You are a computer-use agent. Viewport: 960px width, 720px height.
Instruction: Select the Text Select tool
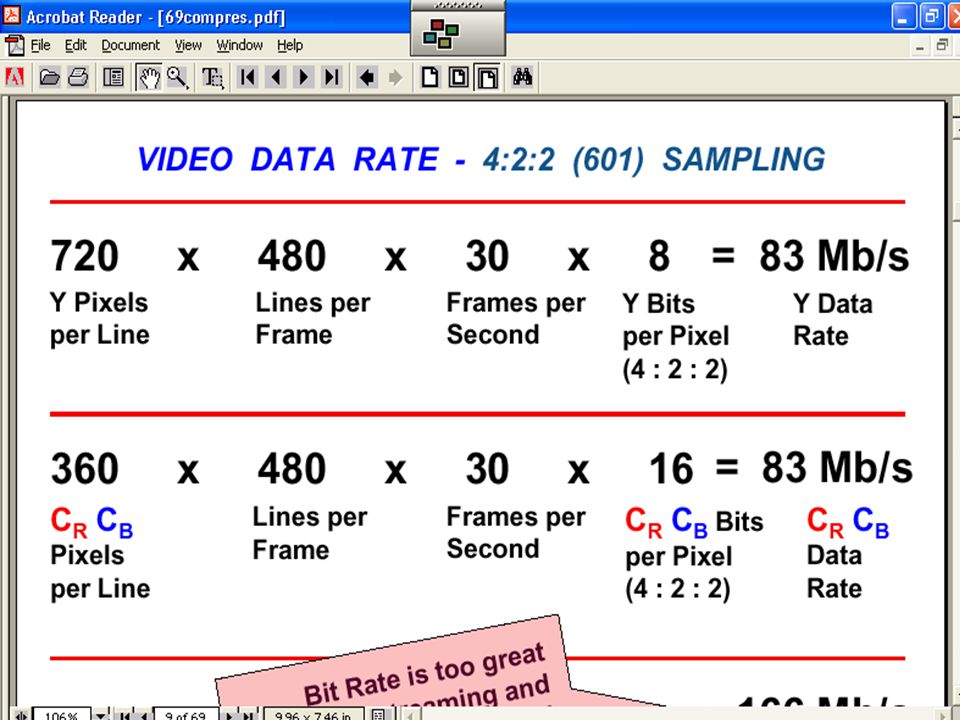pyautogui.click(x=212, y=78)
